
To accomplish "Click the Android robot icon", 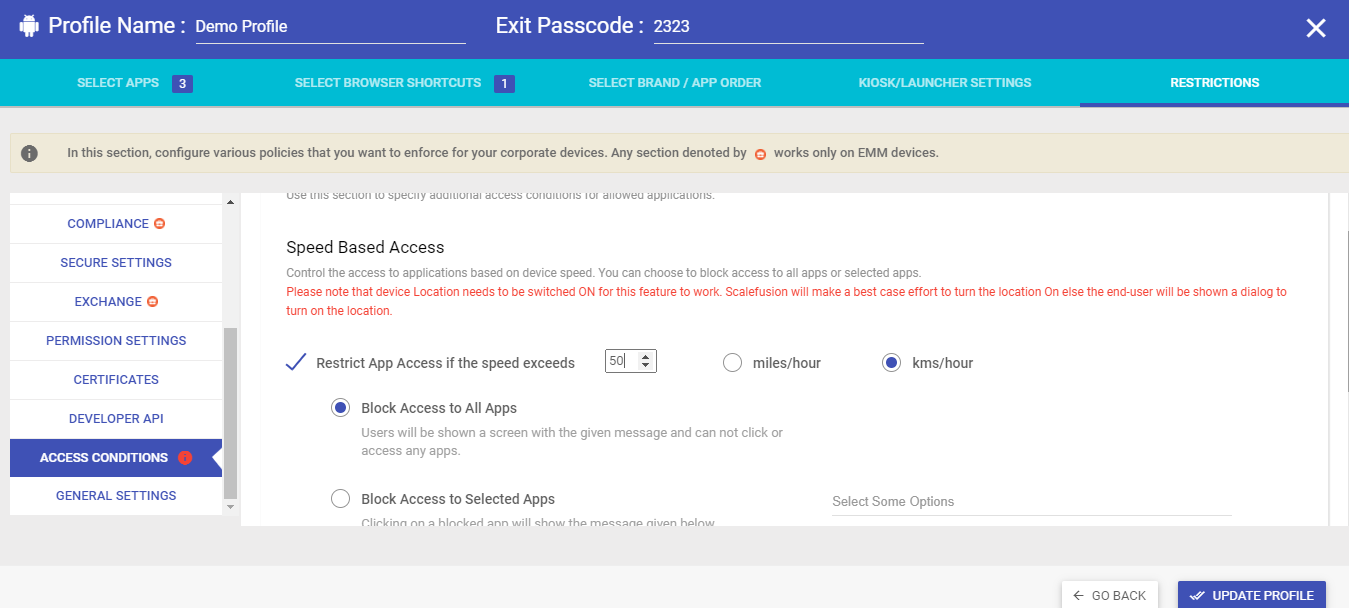I will click(x=29, y=26).
